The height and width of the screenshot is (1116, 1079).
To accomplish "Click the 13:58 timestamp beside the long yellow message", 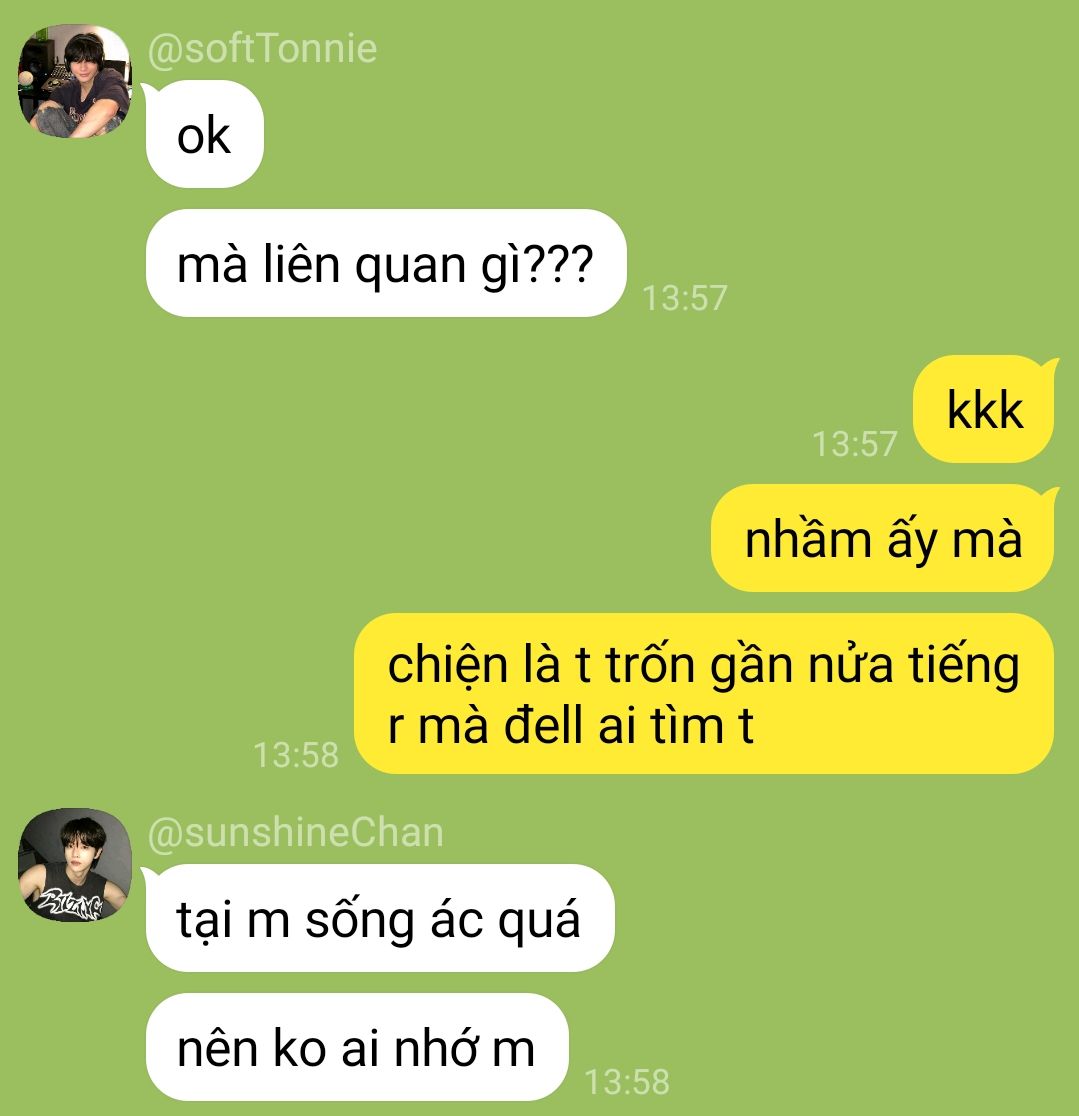I will tap(296, 754).
